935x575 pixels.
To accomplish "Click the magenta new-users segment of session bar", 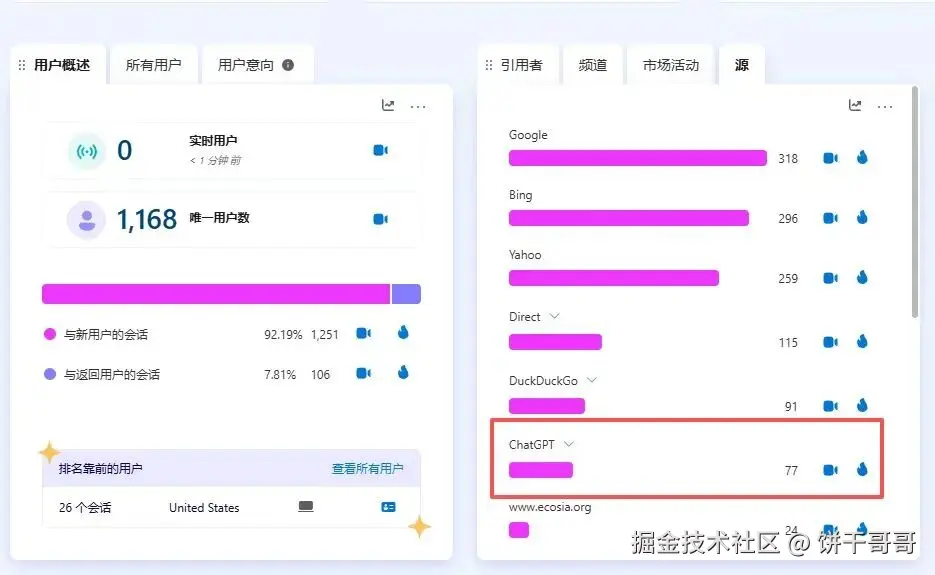I will click(x=216, y=294).
